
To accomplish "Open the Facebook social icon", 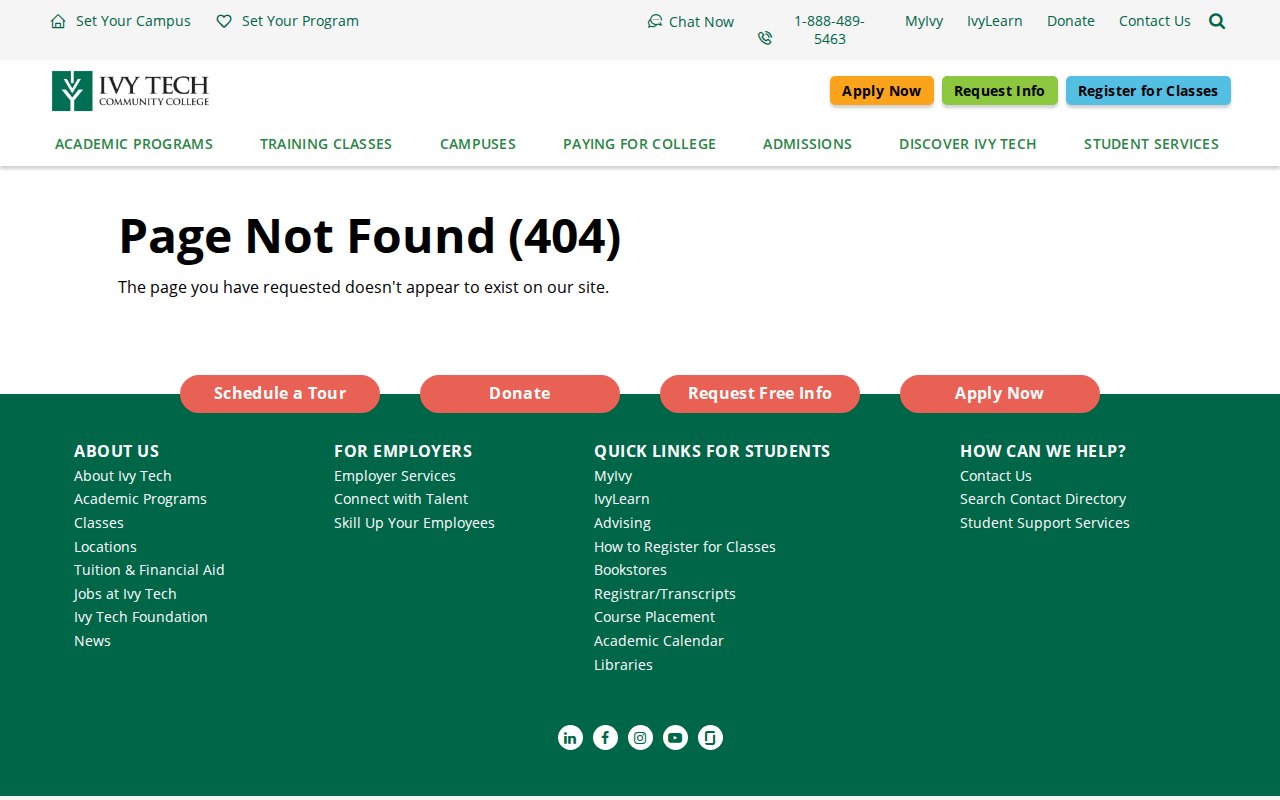I will [x=605, y=738].
